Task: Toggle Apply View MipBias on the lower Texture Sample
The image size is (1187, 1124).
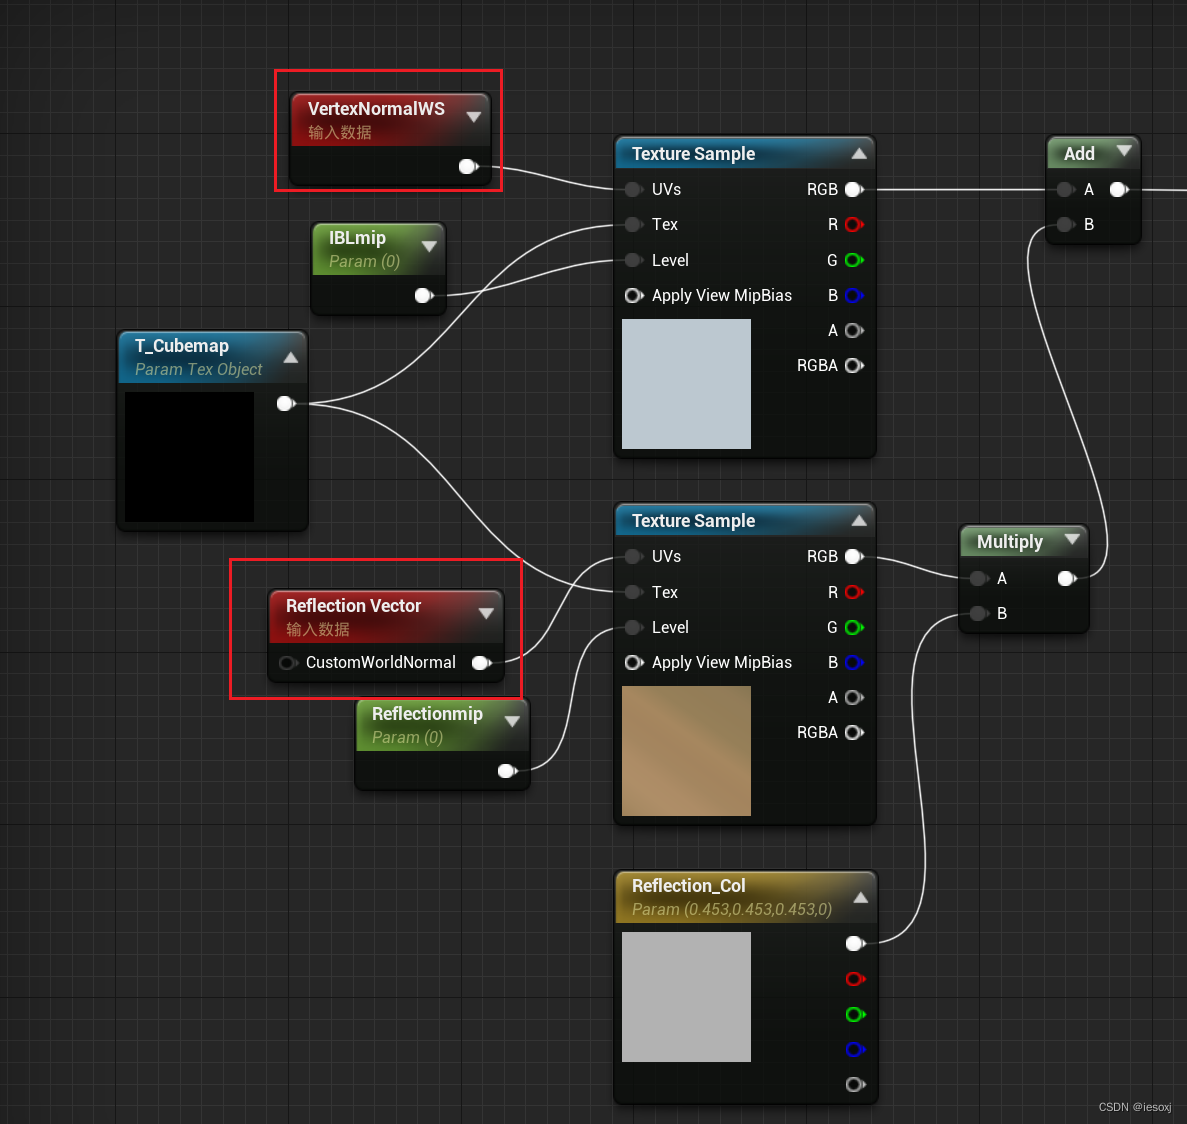Action: coord(633,662)
